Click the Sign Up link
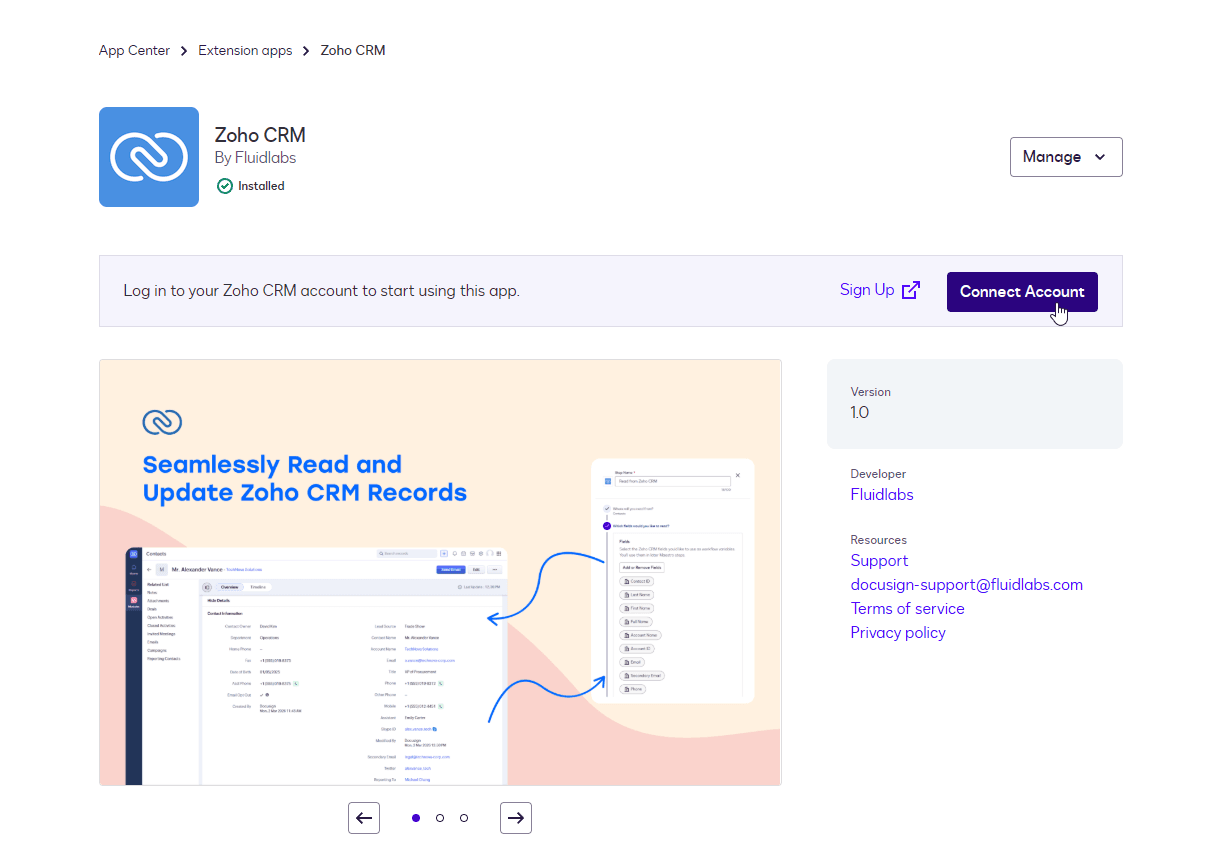The width and height of the screenshot is (1212, 866). point(867,290)
